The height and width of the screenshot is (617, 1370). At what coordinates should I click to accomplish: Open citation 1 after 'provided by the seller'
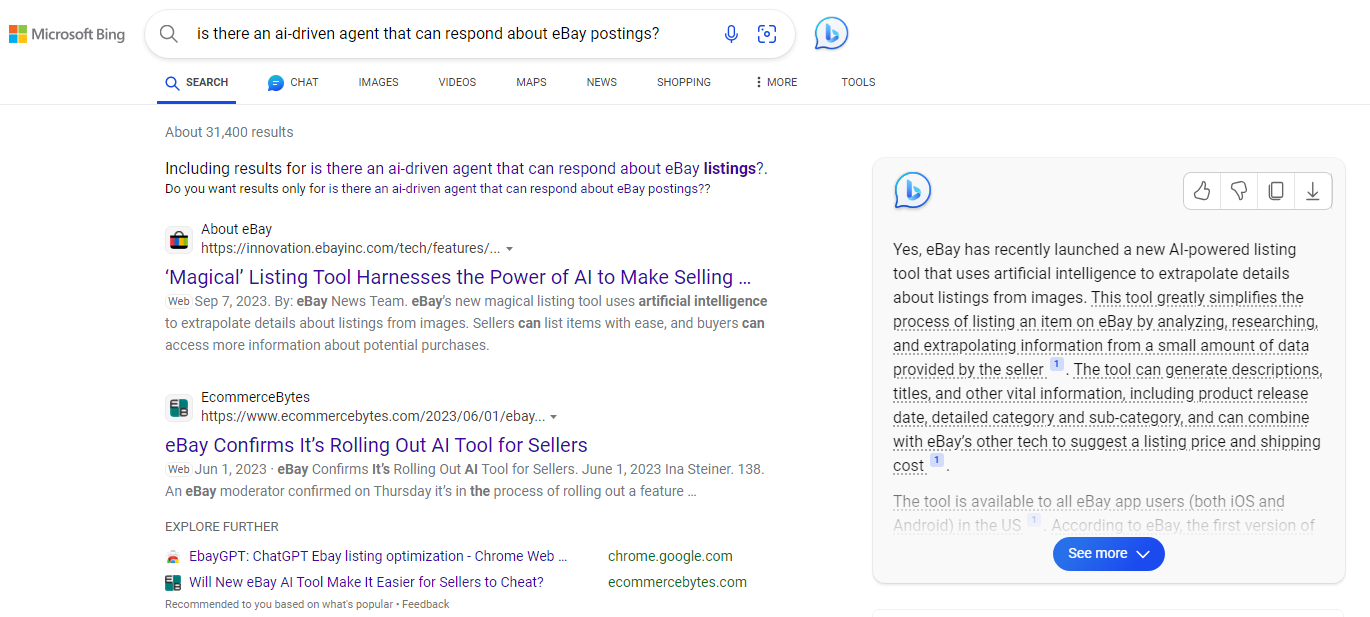[x=1057, y=364]
